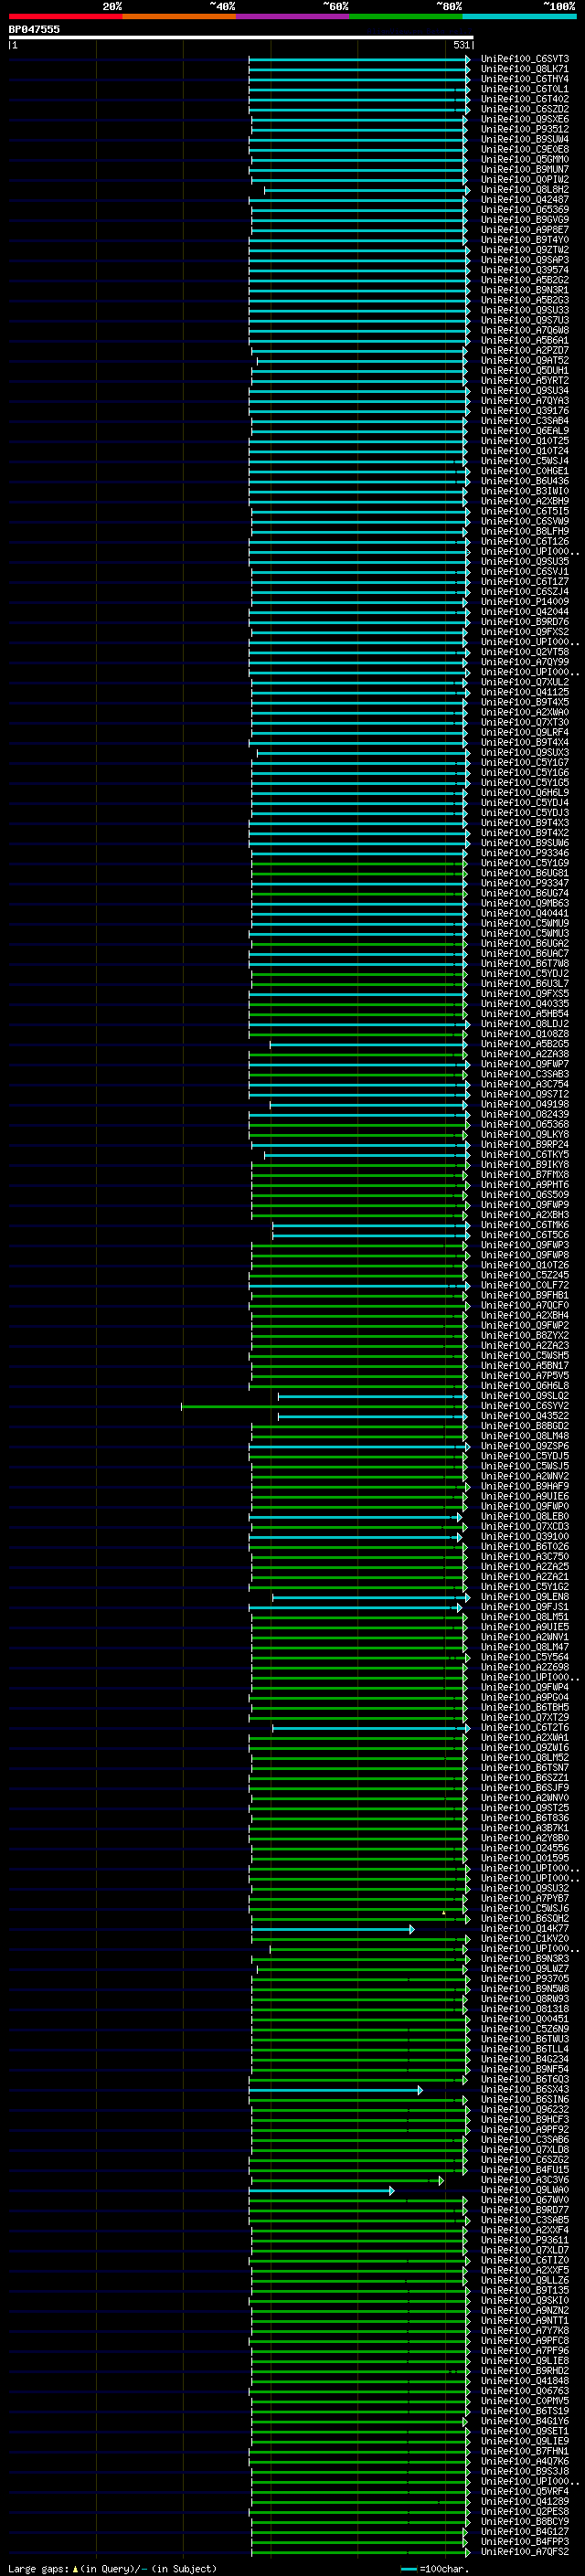The image size is (585, 2576).
Task: Click the long green bar of C6SYV2
Action: coord(323,1407)
